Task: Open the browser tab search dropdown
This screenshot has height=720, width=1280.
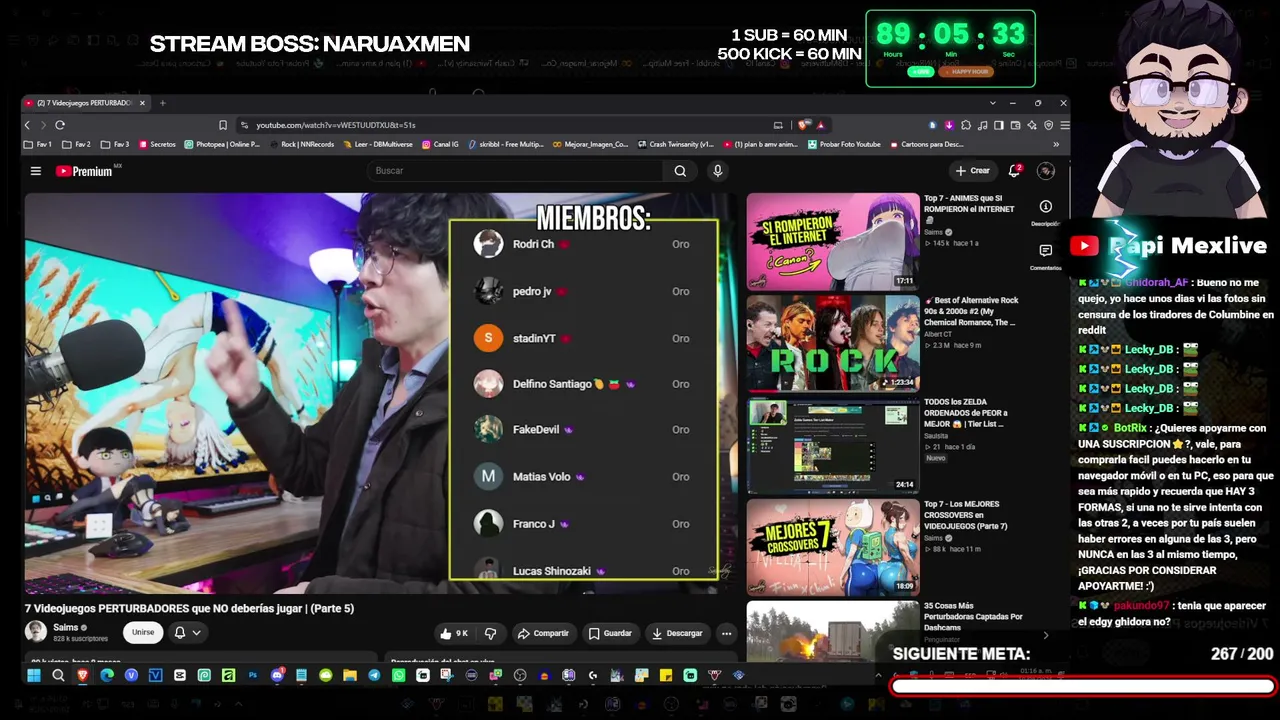Action: tap(993, 103)
